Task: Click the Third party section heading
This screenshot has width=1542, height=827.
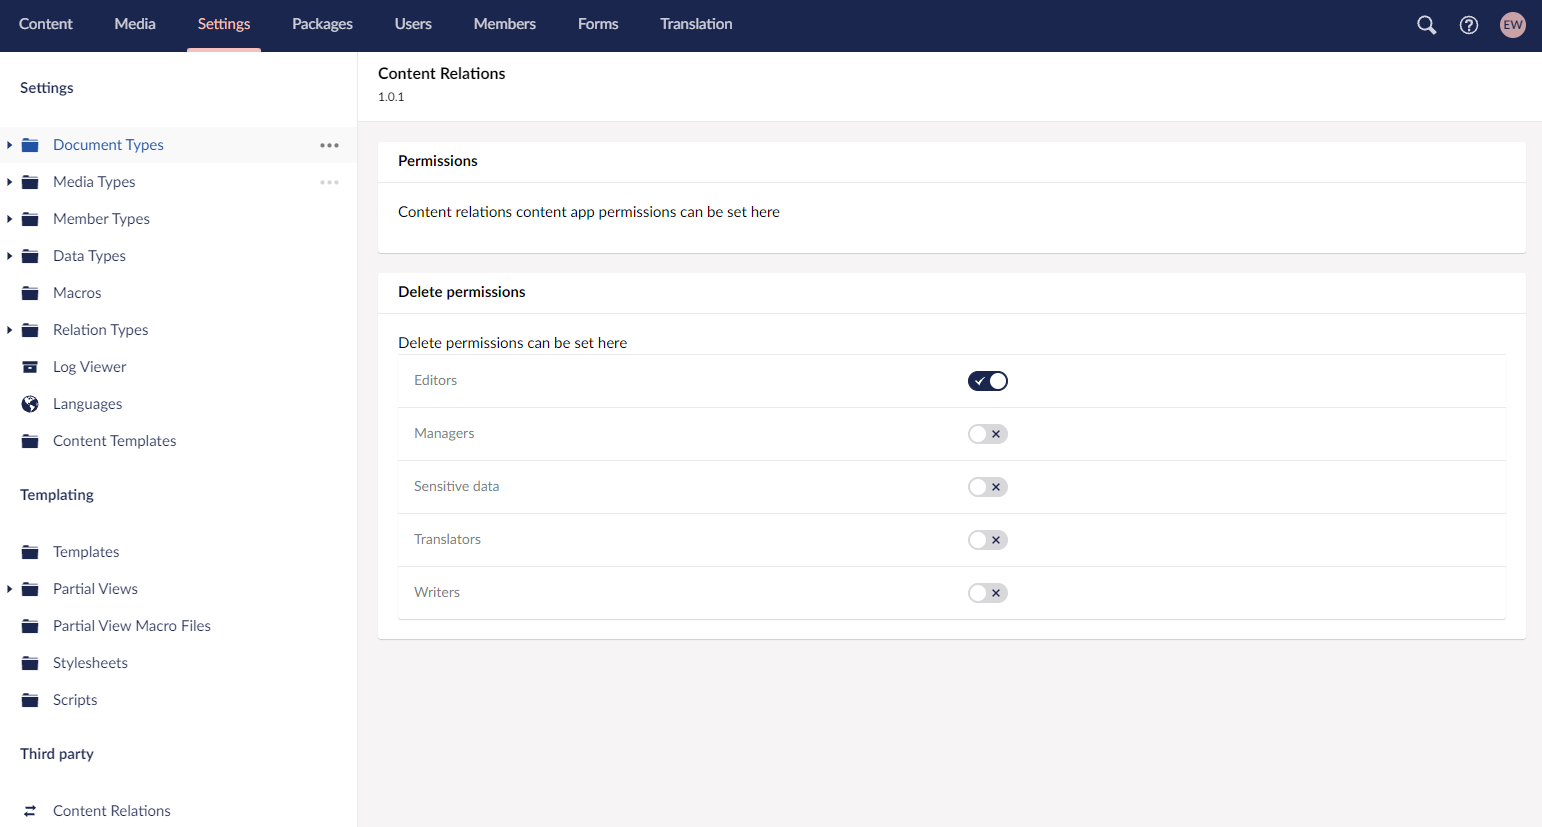Action: point(57,754)
